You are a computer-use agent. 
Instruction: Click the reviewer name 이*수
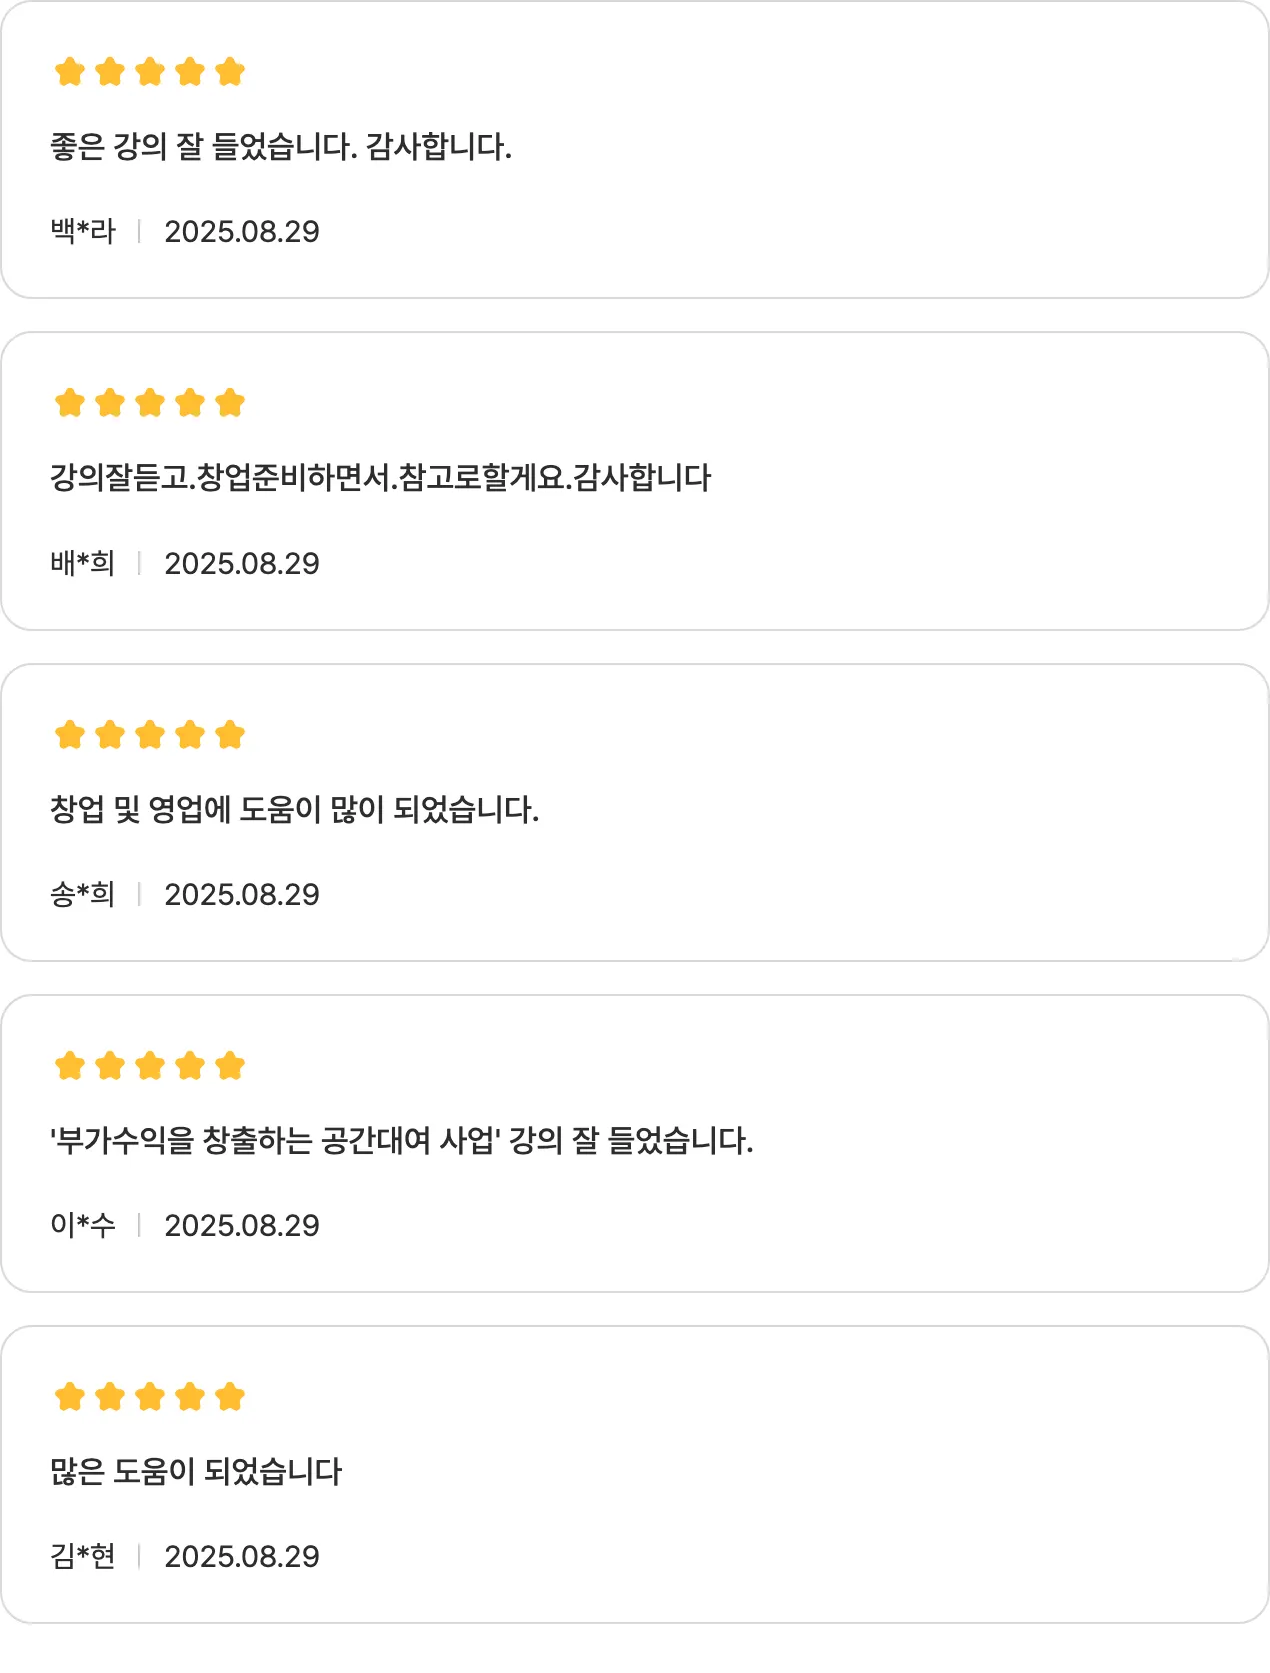(x=83, y=1225)
